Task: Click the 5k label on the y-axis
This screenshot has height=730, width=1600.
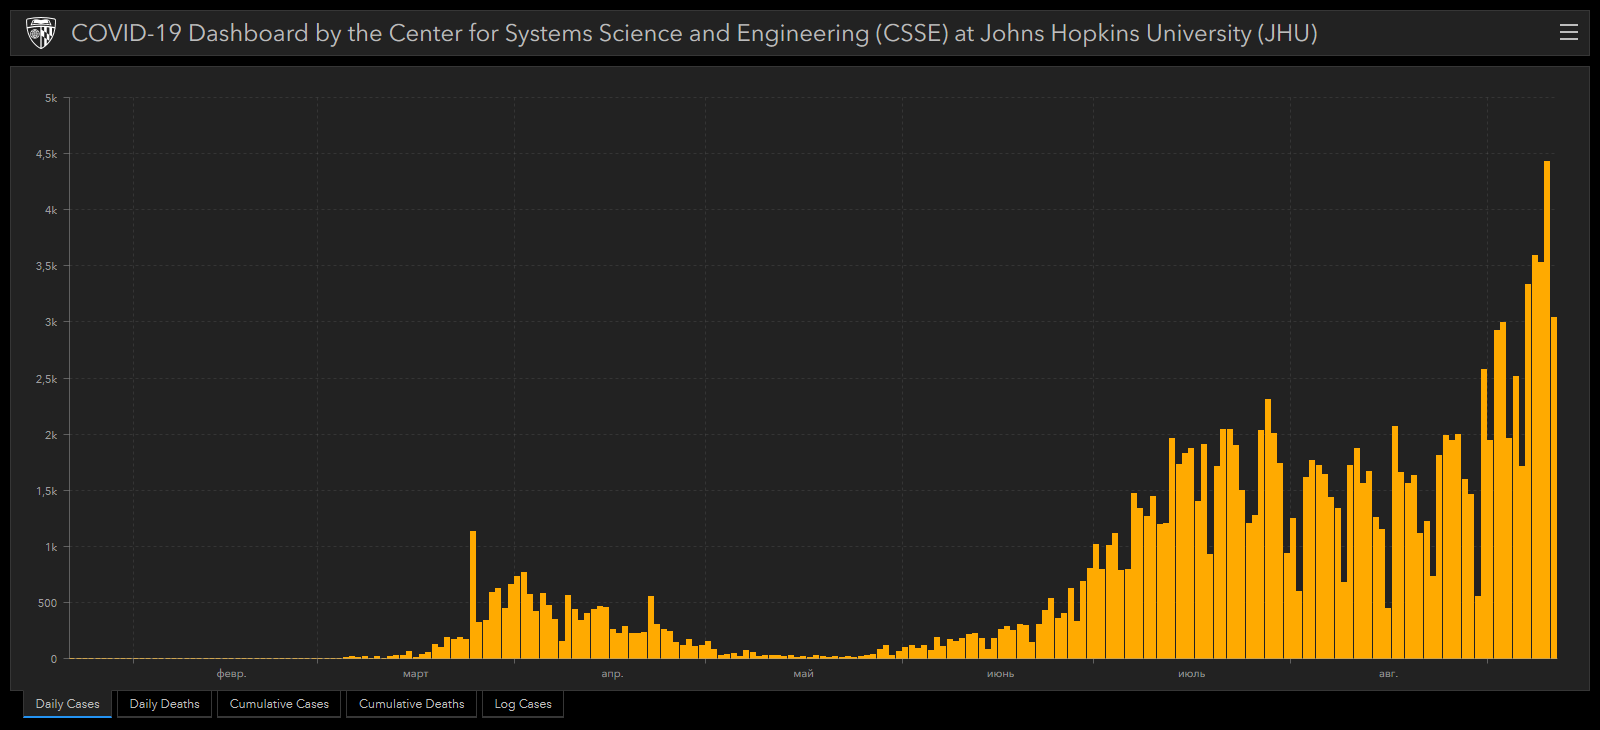Action: click(x=51, y=98)
